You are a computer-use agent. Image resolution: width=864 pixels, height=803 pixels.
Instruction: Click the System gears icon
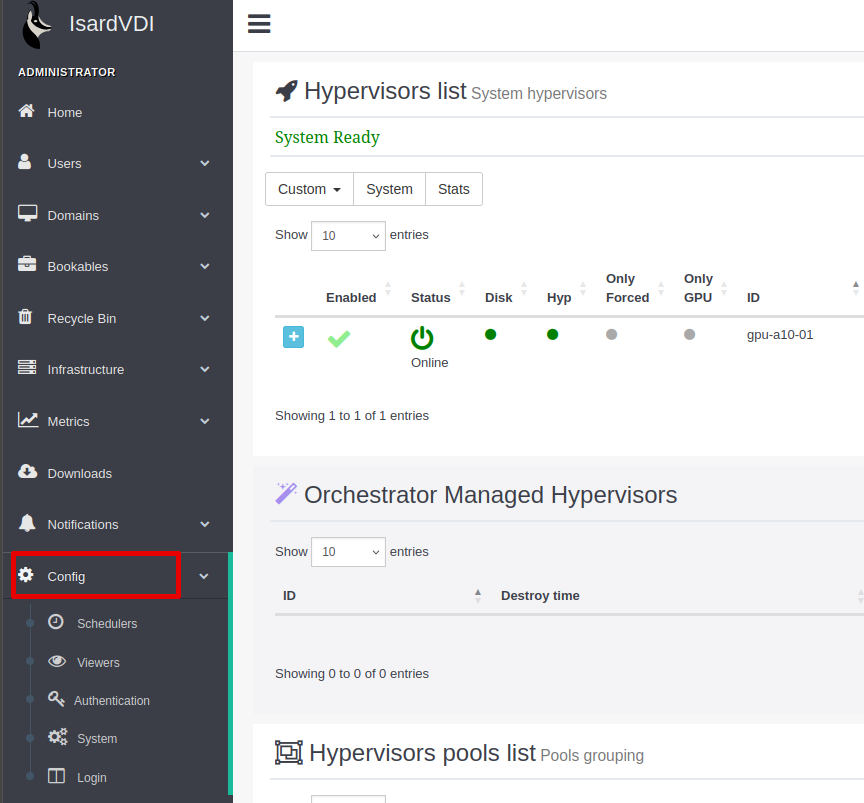click(57, 738)
